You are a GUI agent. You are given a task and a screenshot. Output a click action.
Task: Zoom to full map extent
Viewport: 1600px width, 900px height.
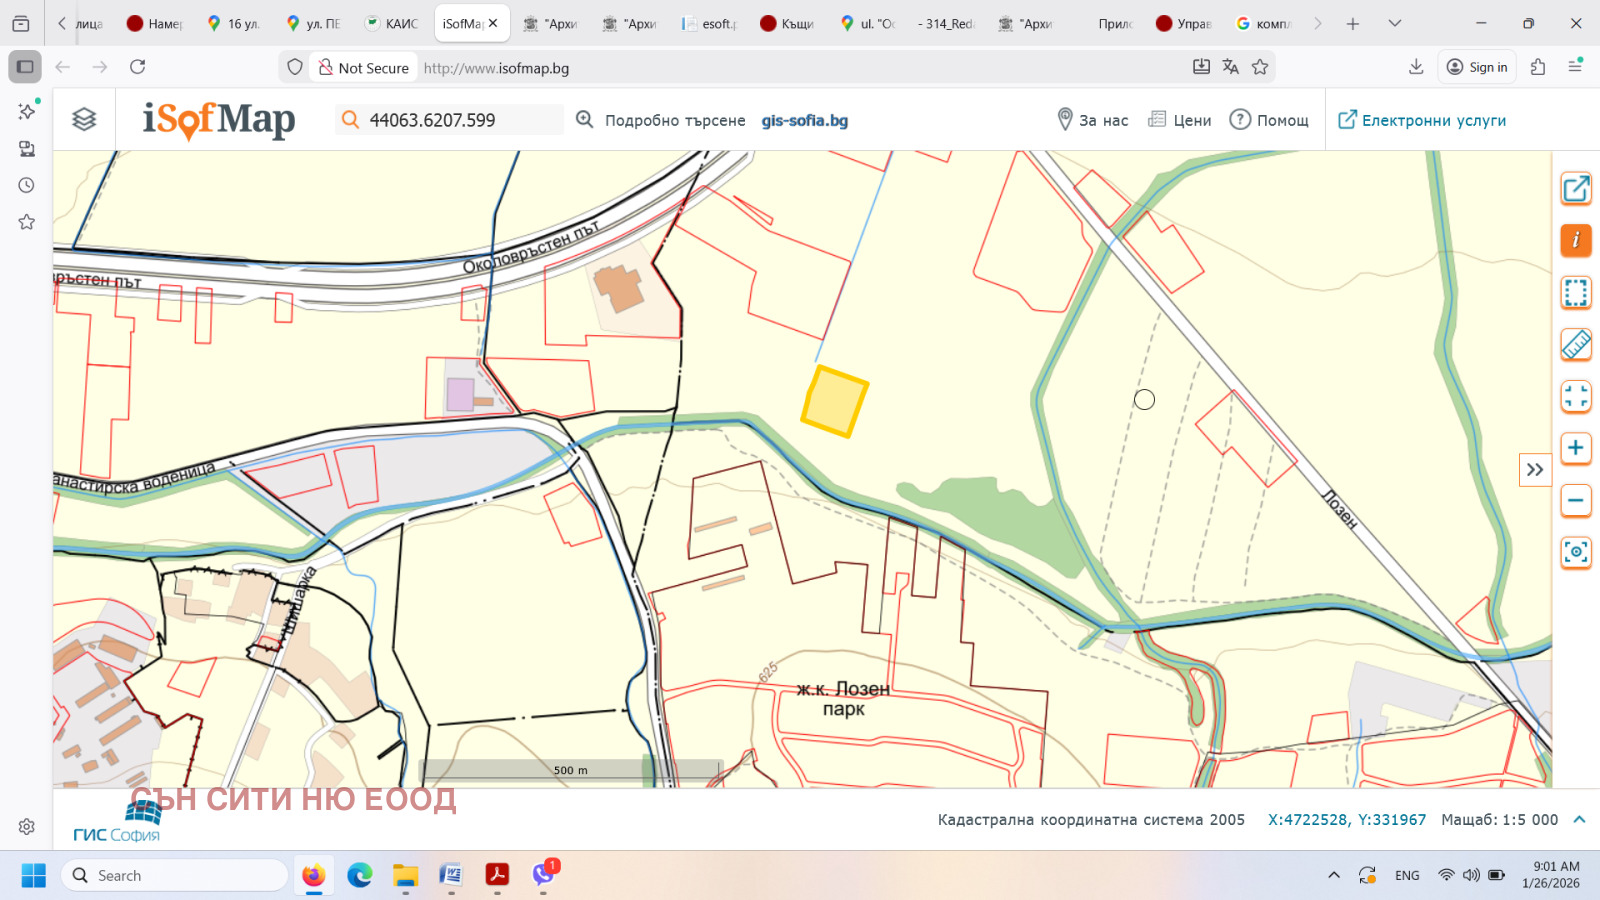tap(1576, 397)
